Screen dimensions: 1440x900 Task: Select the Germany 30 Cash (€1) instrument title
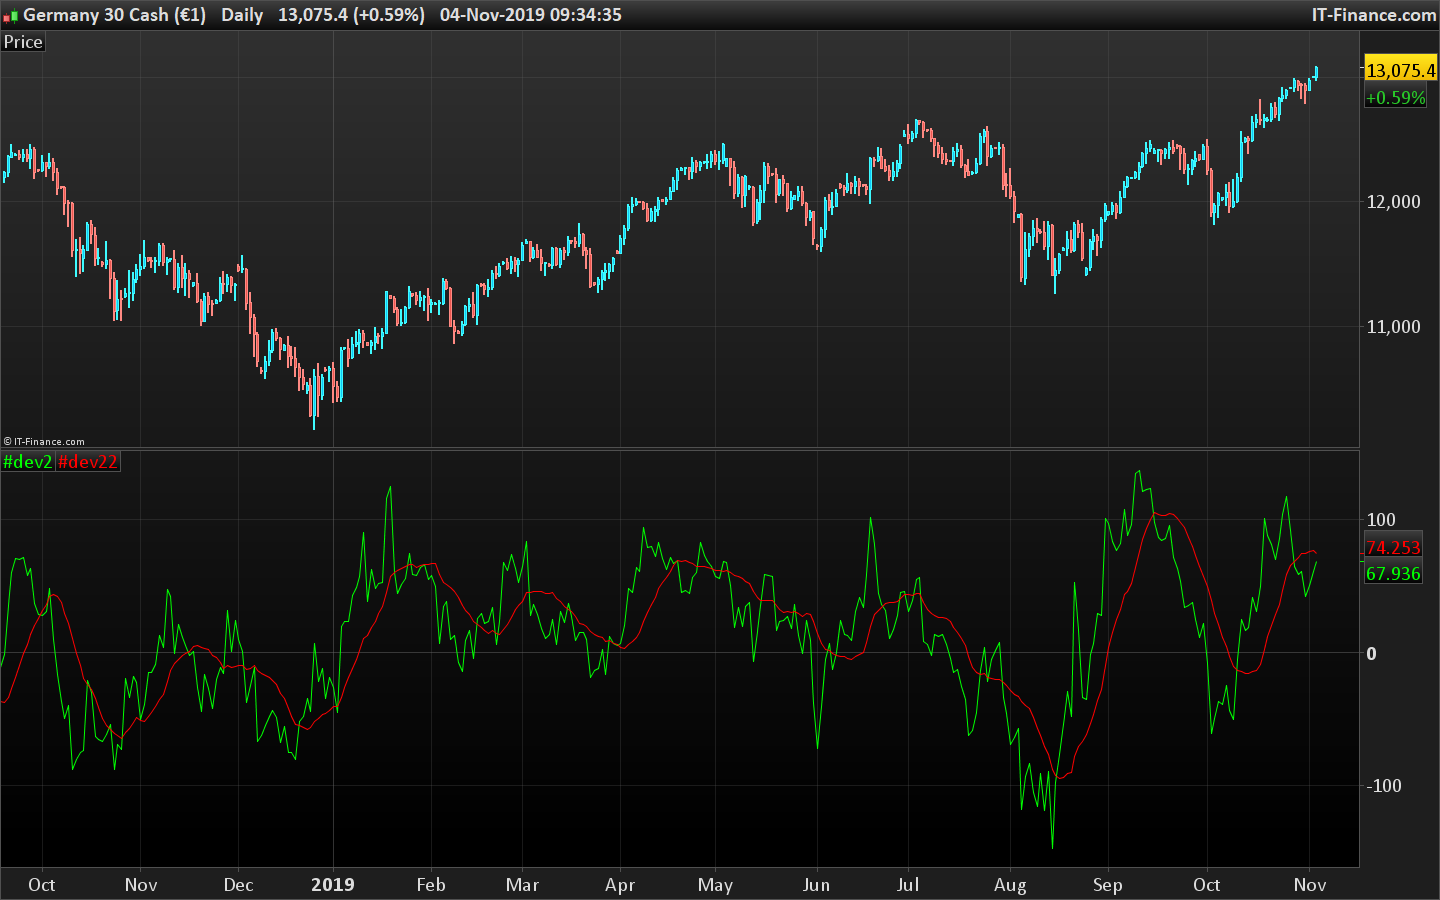tap(114, 15)
